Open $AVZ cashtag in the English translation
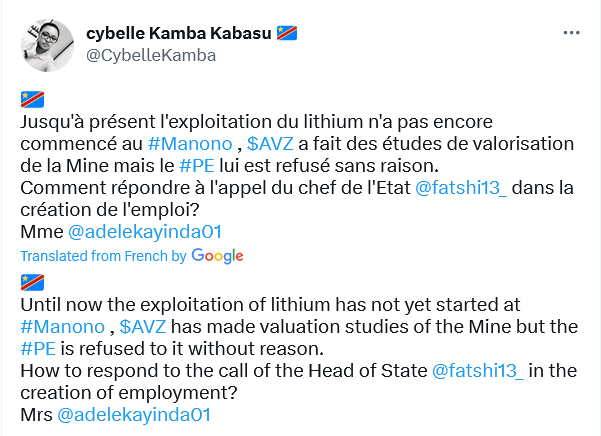The image size is (601, 436). pos(143,327)
